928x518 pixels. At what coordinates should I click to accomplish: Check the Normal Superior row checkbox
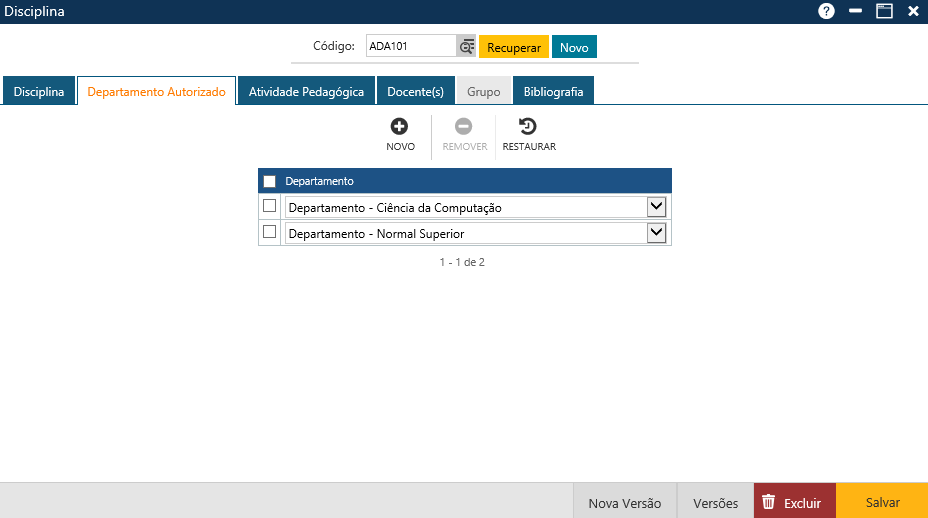(x=269, y=232)
